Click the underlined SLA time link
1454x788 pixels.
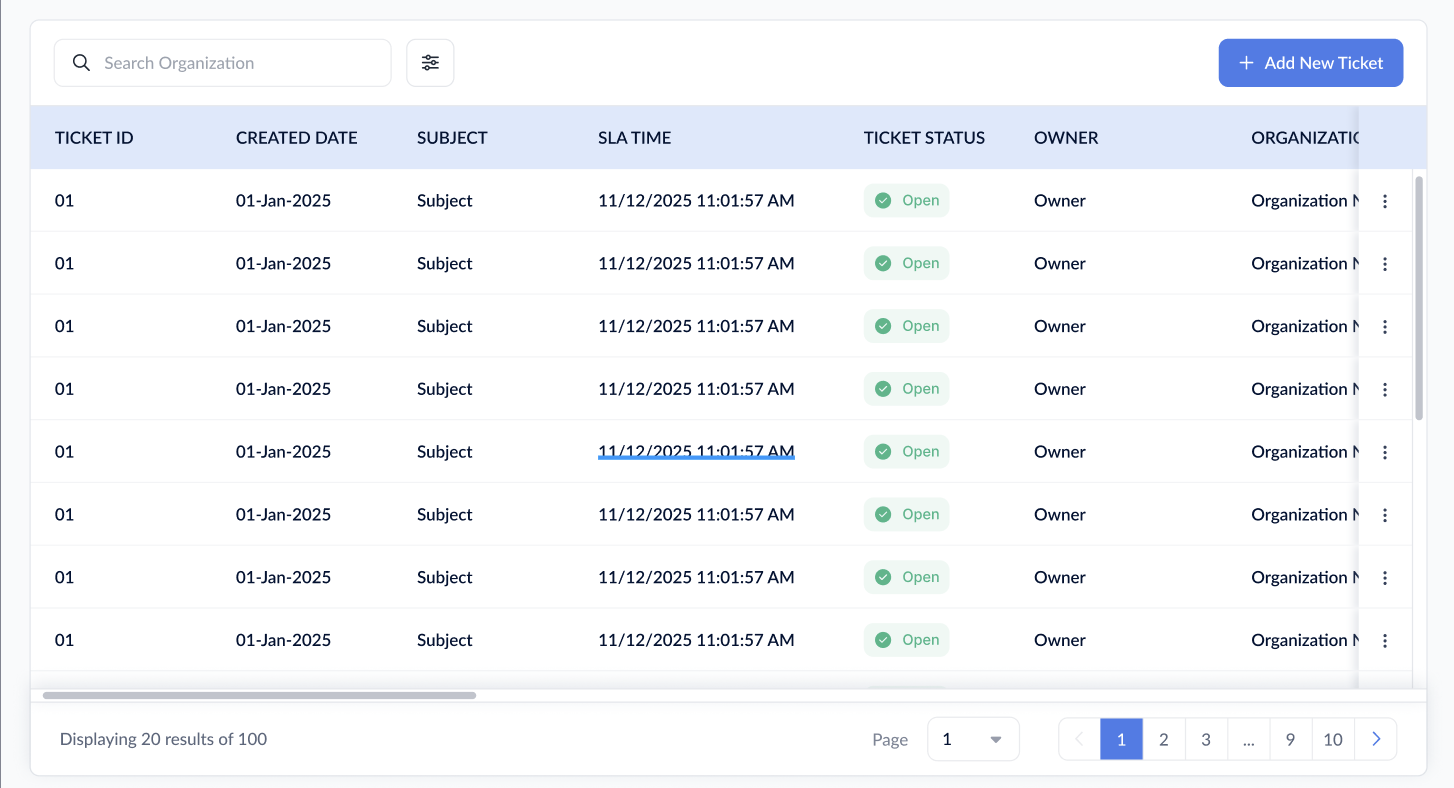(x=696, y=451)
